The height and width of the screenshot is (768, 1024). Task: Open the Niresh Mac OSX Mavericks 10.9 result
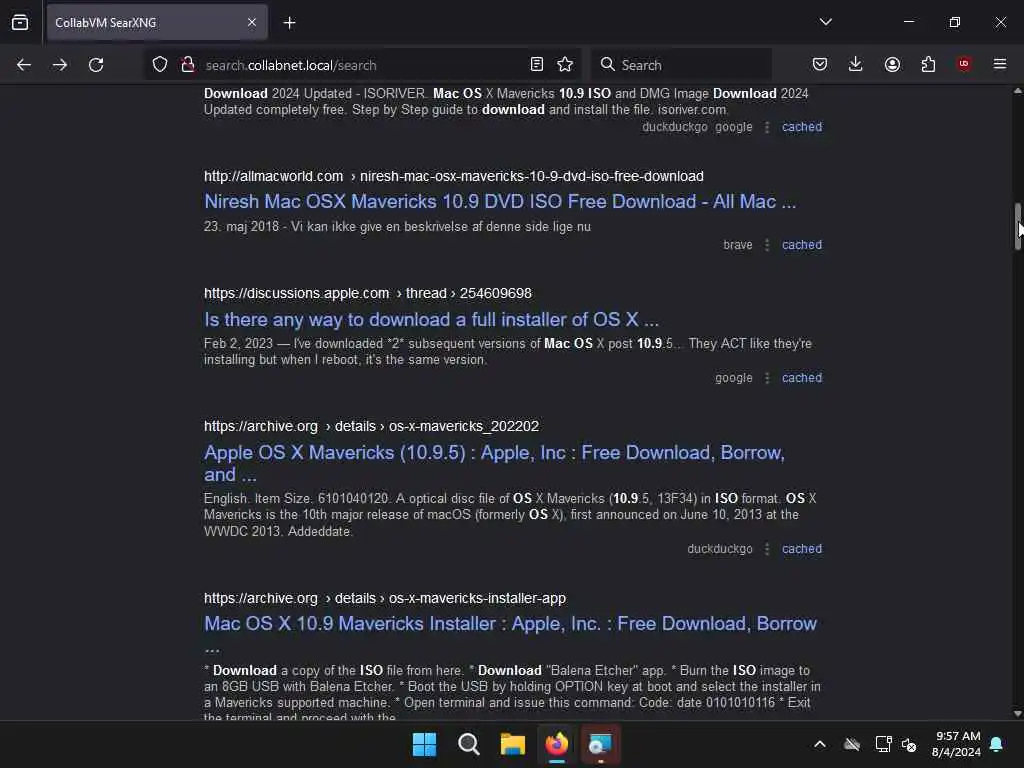coord(500,202)
